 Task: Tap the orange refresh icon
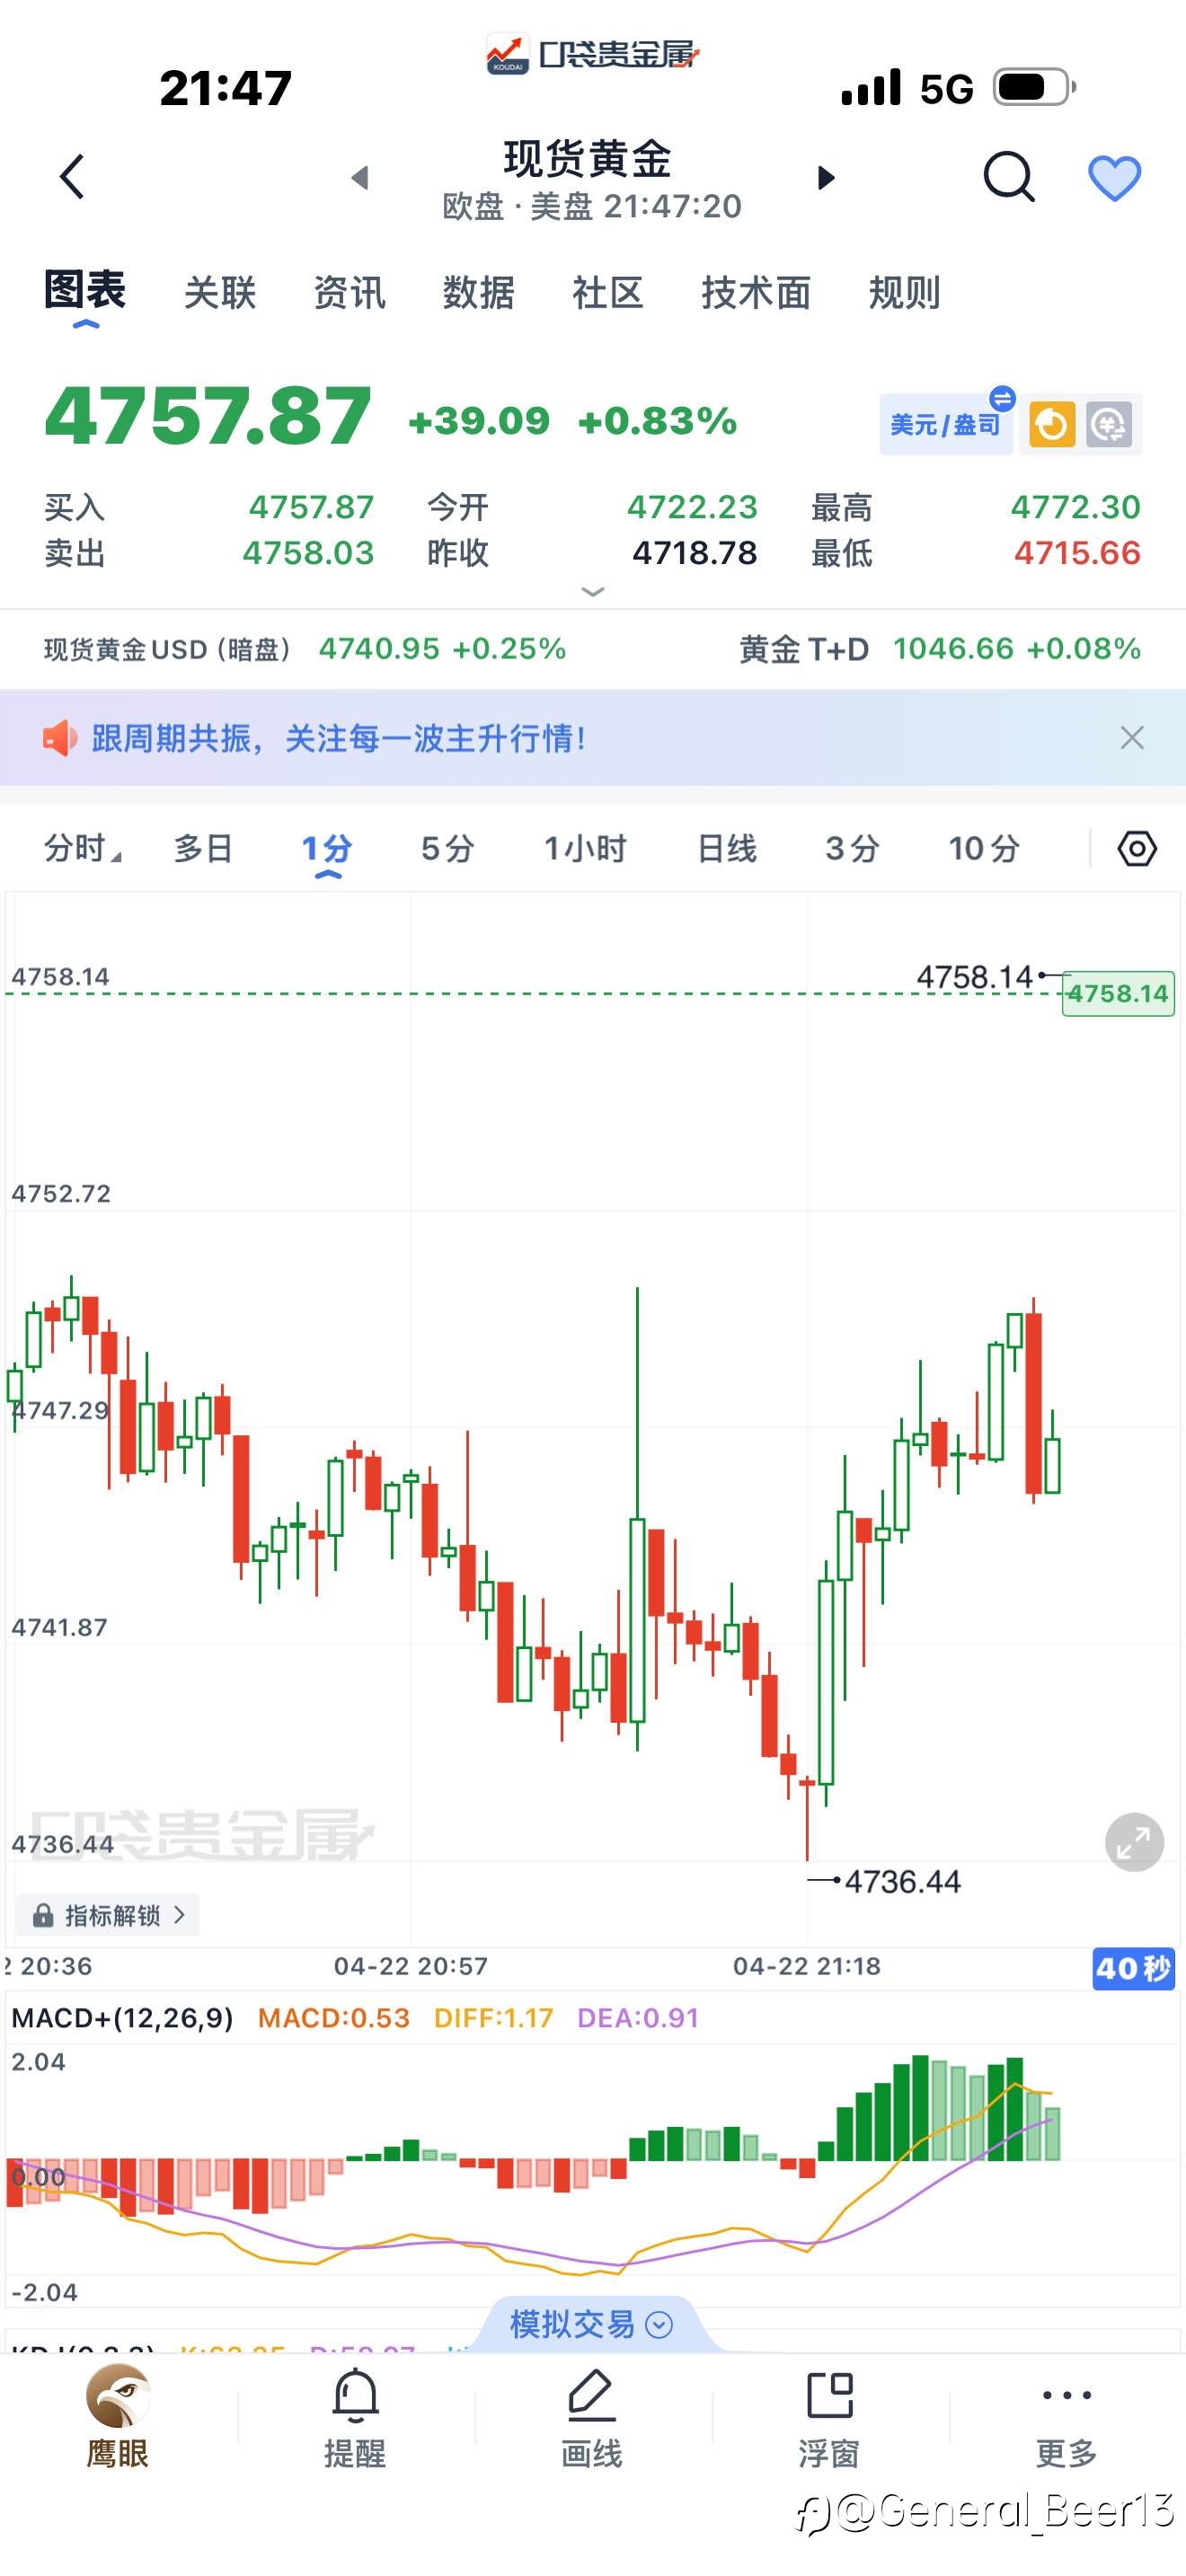click(x=1051, y=425)
